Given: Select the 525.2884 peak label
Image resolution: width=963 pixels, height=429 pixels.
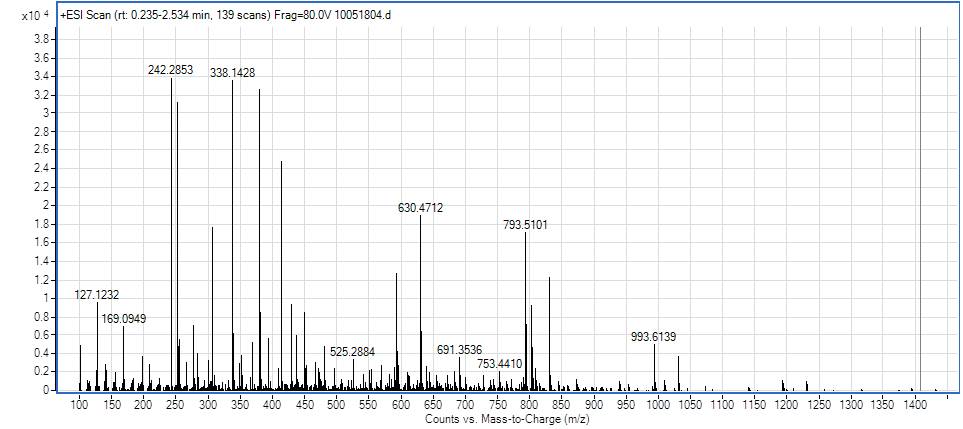Looking at the screenshot, I should tap(353, 352).
